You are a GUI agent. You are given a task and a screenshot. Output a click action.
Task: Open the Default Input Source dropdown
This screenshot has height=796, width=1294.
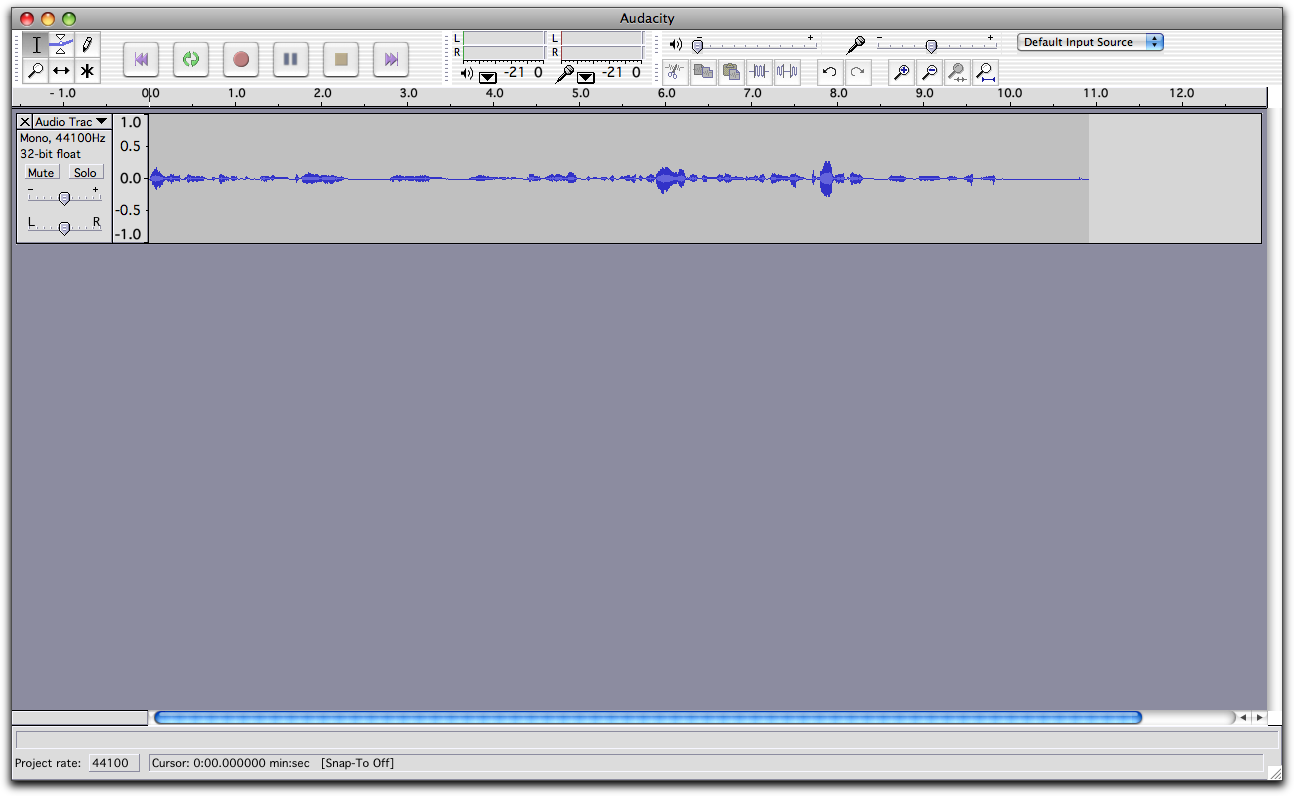click(x=1090, y=42)
